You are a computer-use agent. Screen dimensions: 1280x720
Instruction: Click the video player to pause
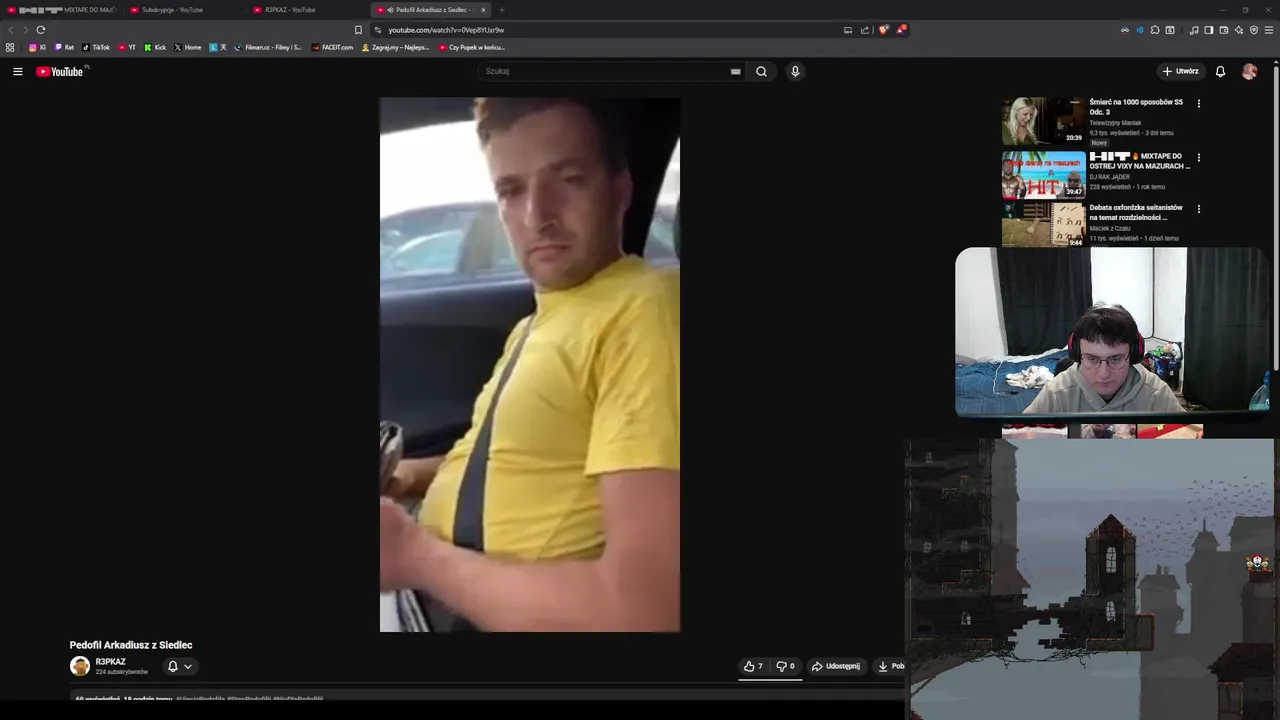pyautogui.click(x=529, y=364)
